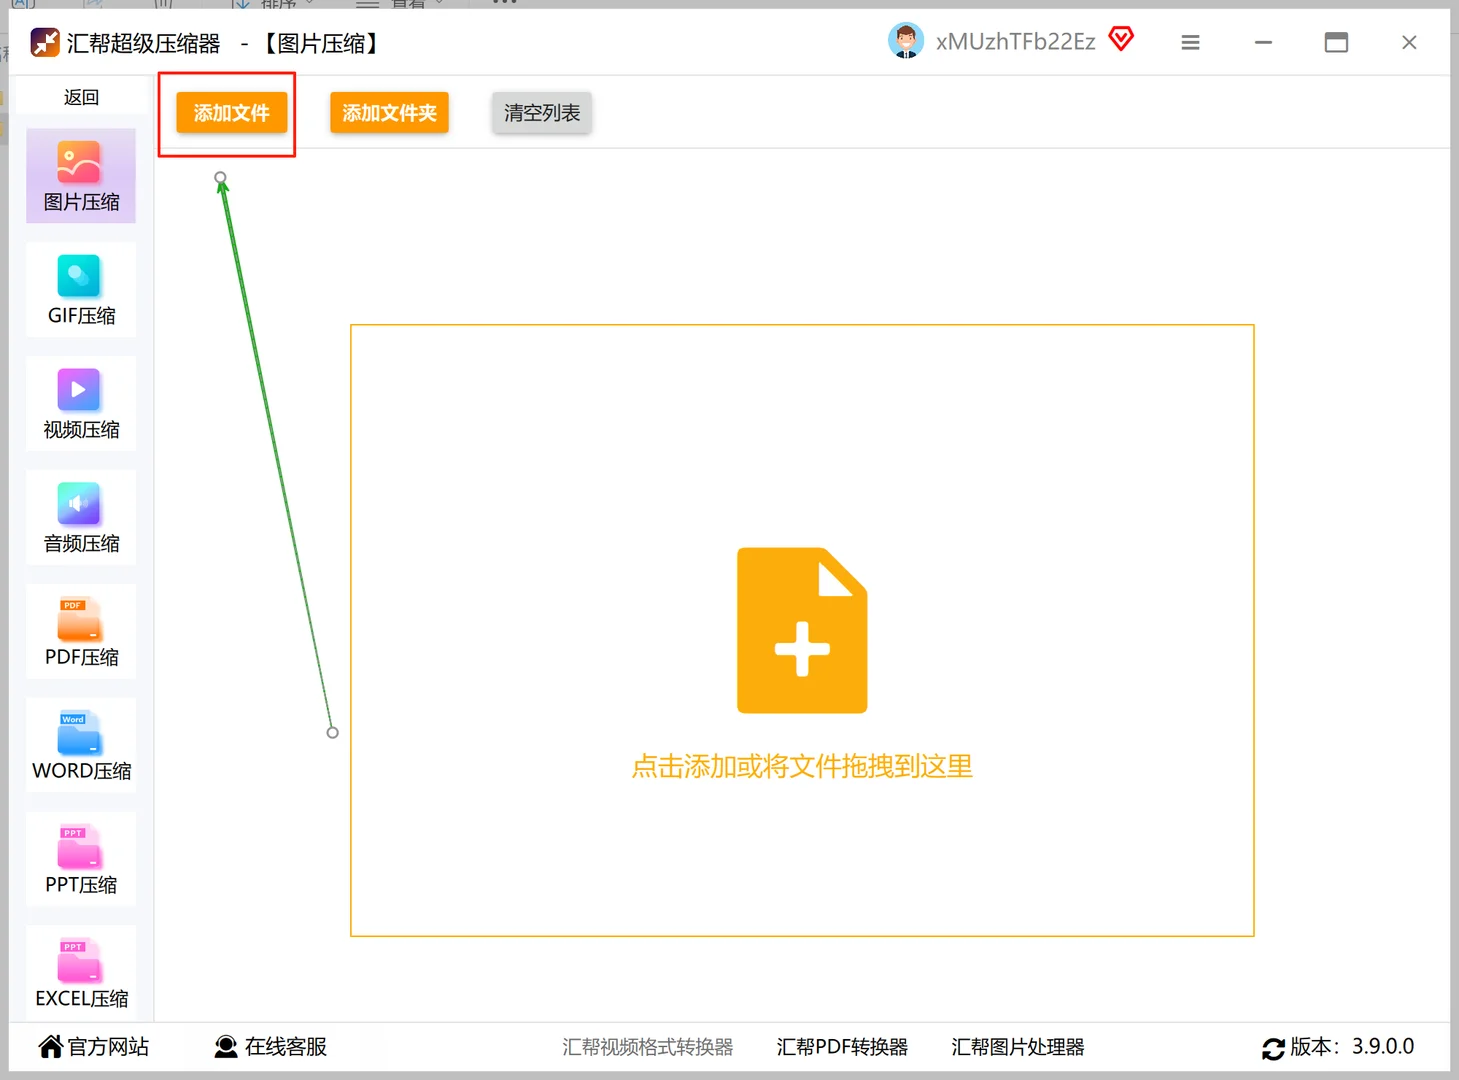Open the GIF压缩 GIF compression function

click(80, 290)
